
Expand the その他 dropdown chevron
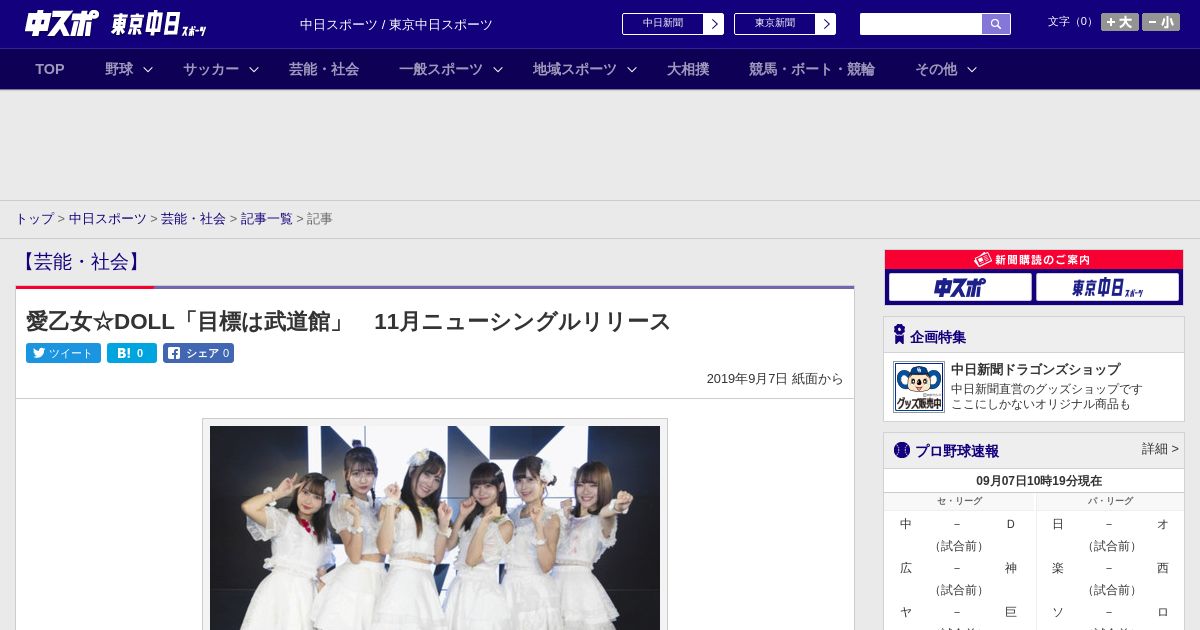[x=972, y=69]
